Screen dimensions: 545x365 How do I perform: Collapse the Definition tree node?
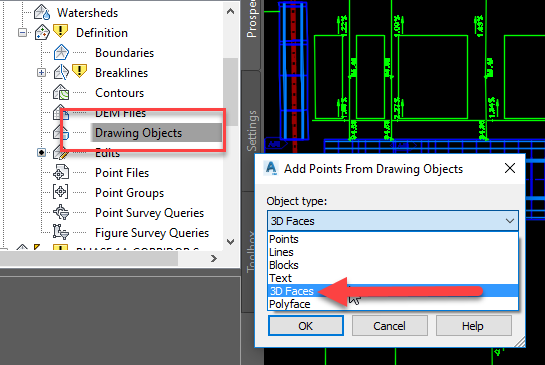click(23, 33)
